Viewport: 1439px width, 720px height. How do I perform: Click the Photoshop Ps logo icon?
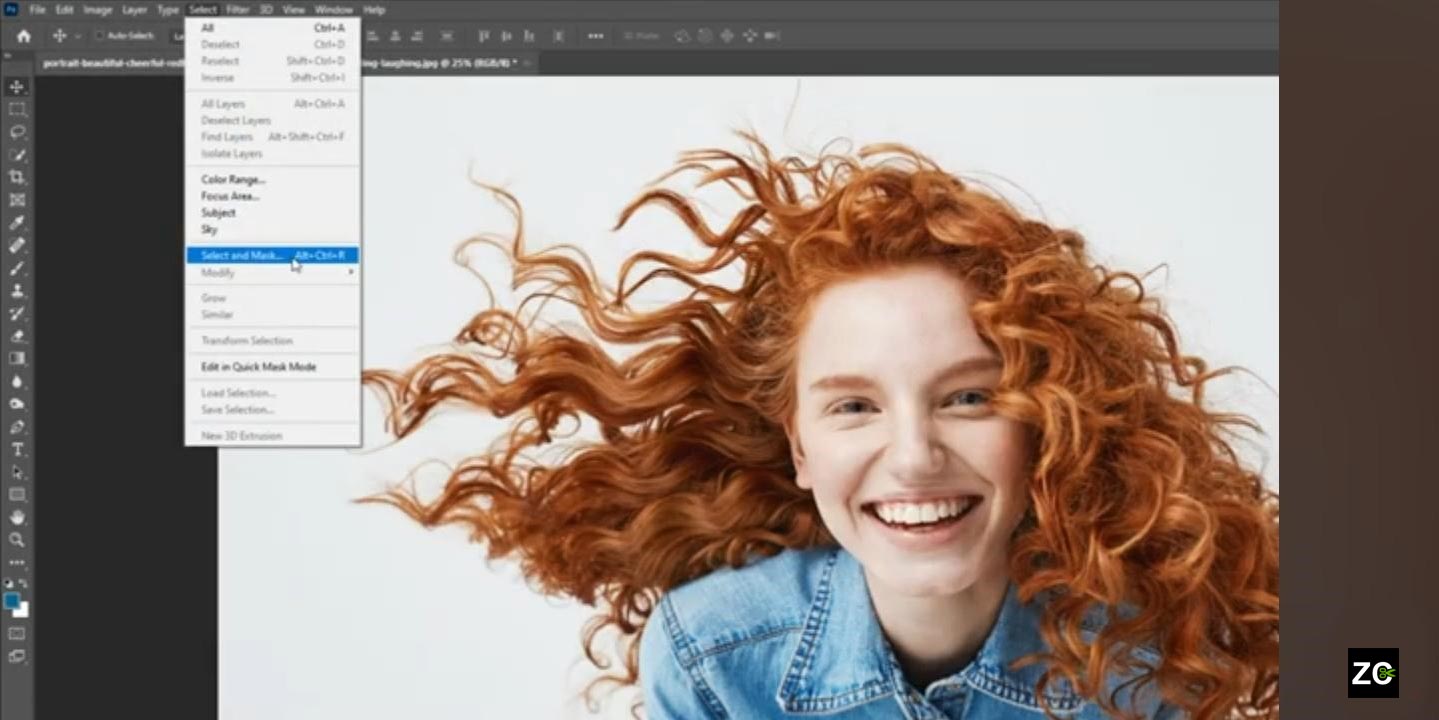pyautogui.click(x=11, y=9)
